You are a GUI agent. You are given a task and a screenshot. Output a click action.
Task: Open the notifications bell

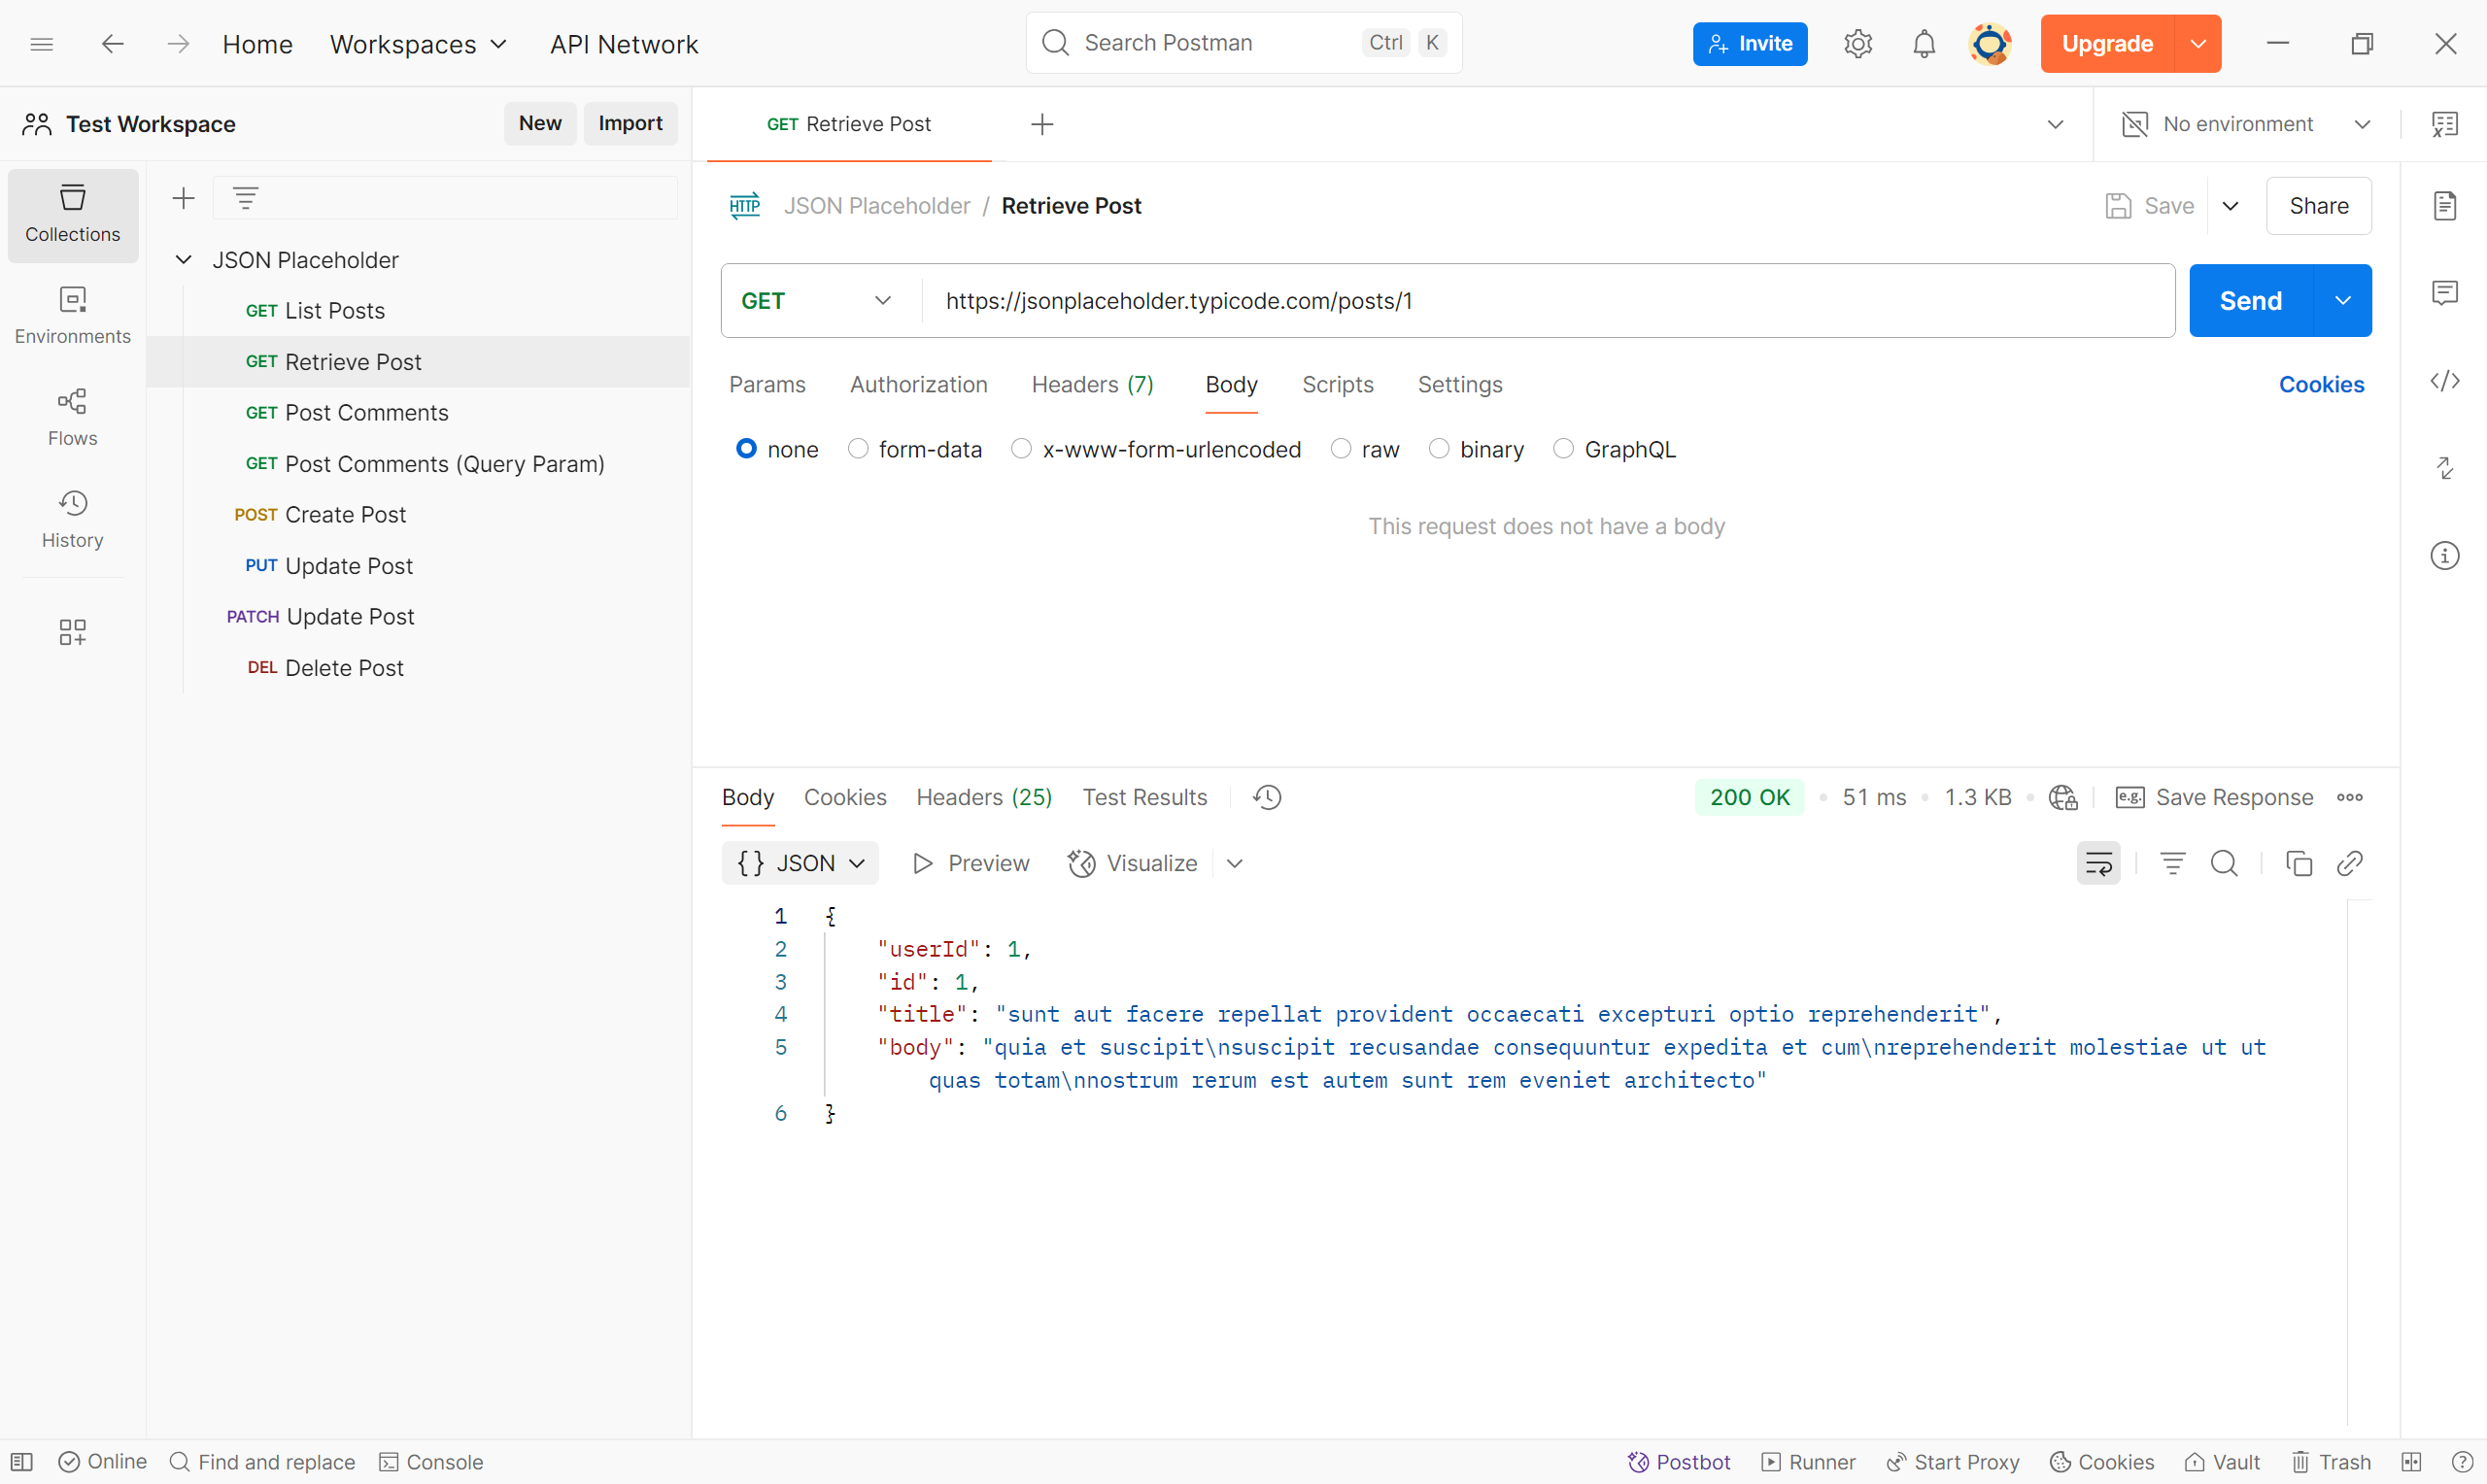click(x=1924, y=44)
